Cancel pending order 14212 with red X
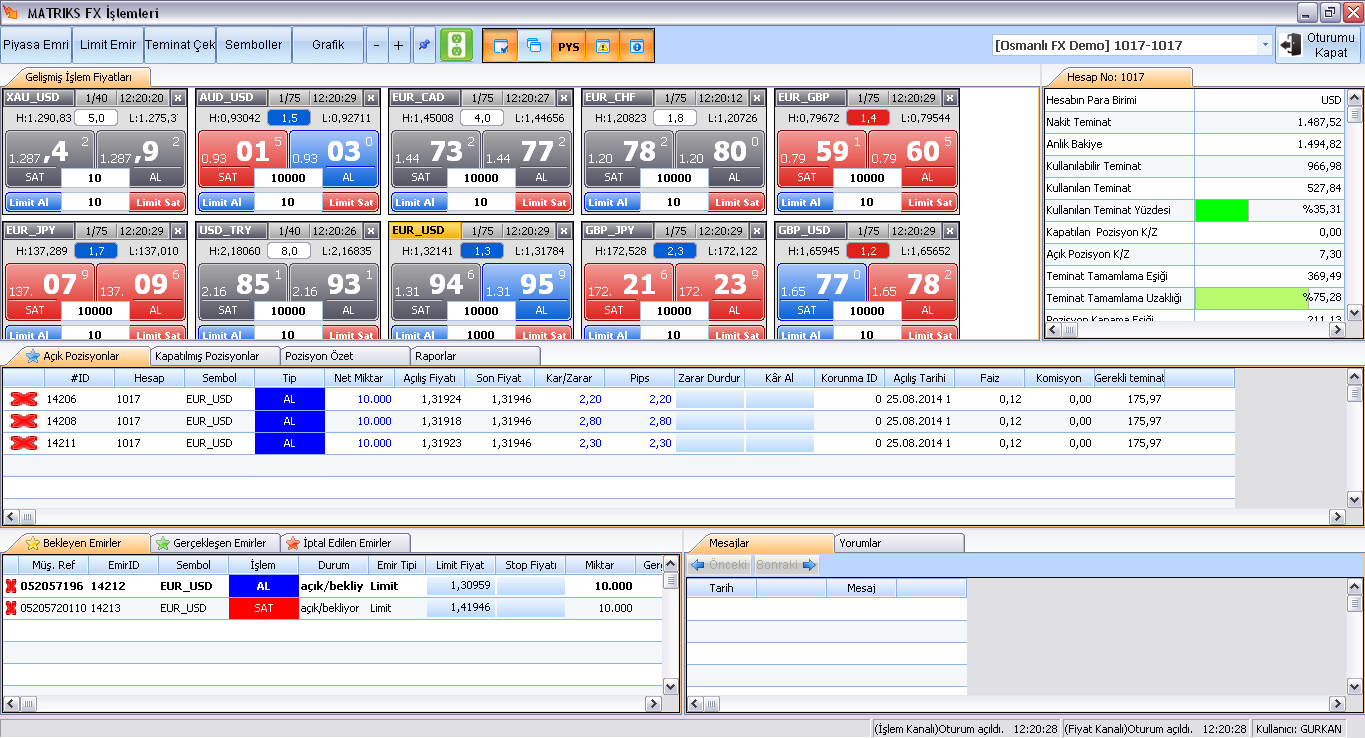The image size is (1365, 738). 11,586
